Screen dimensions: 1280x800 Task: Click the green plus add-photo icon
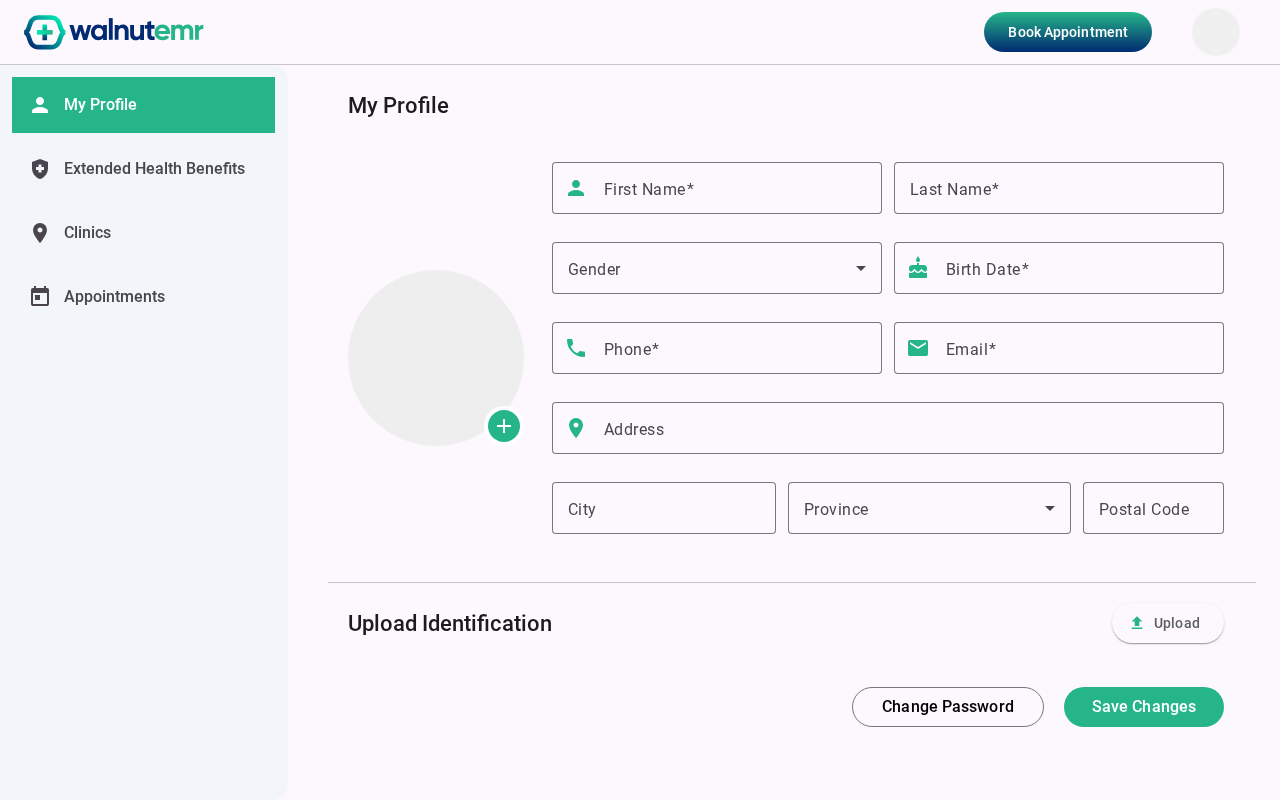pyautogui.click(x=504, y=426)
